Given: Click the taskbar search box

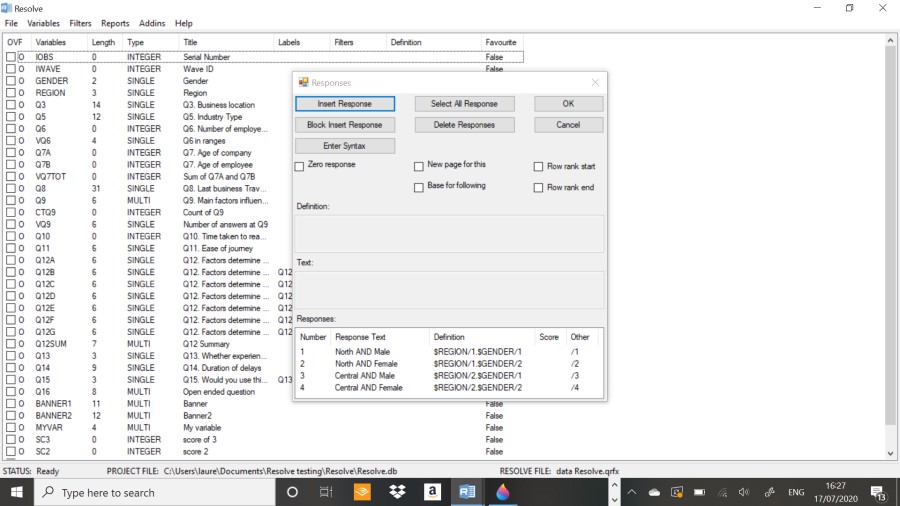Looking at the screenshot, I should click(155, 492).
